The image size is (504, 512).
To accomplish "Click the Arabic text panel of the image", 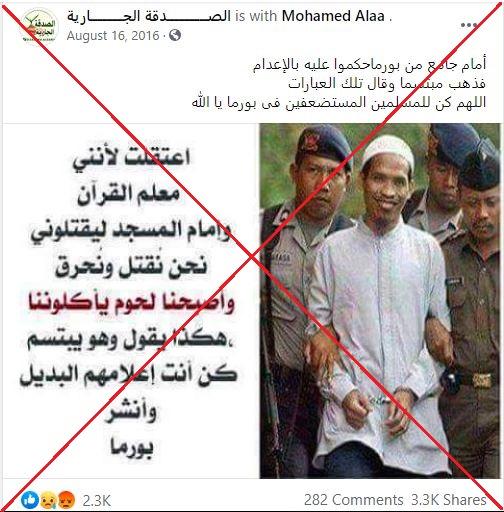I will click(x=130, y=301).
